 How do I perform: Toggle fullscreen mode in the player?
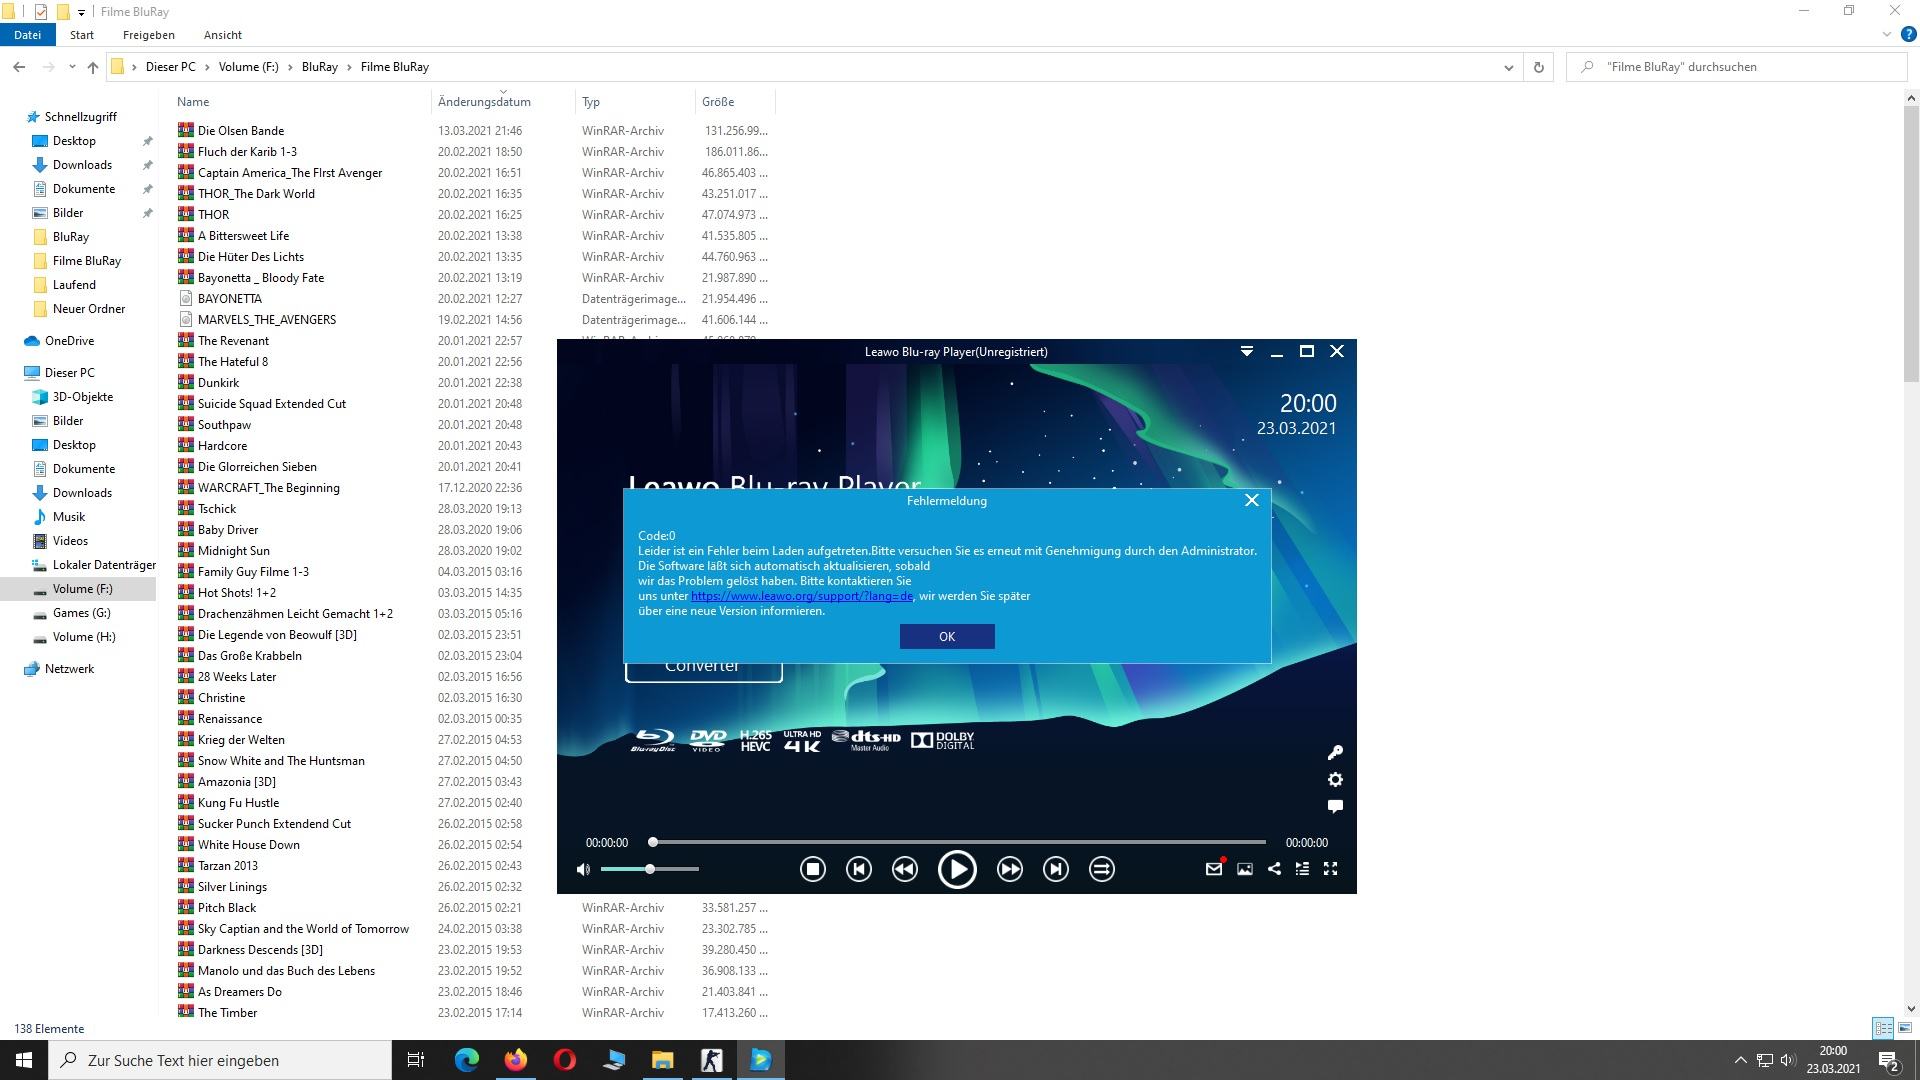pyautogui.click(x=1331, y=869)
